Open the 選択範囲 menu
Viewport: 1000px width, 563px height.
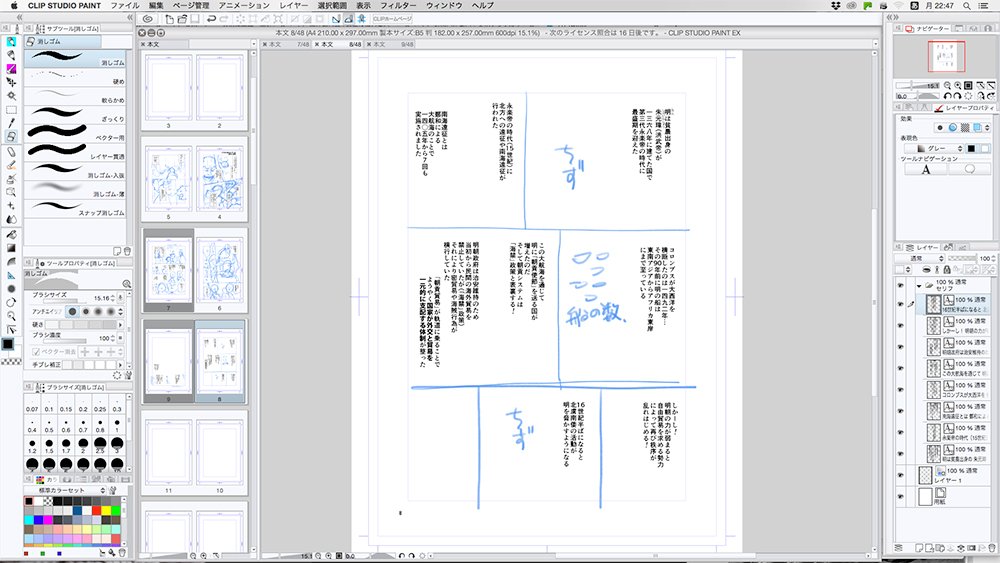tap(332, 5)
